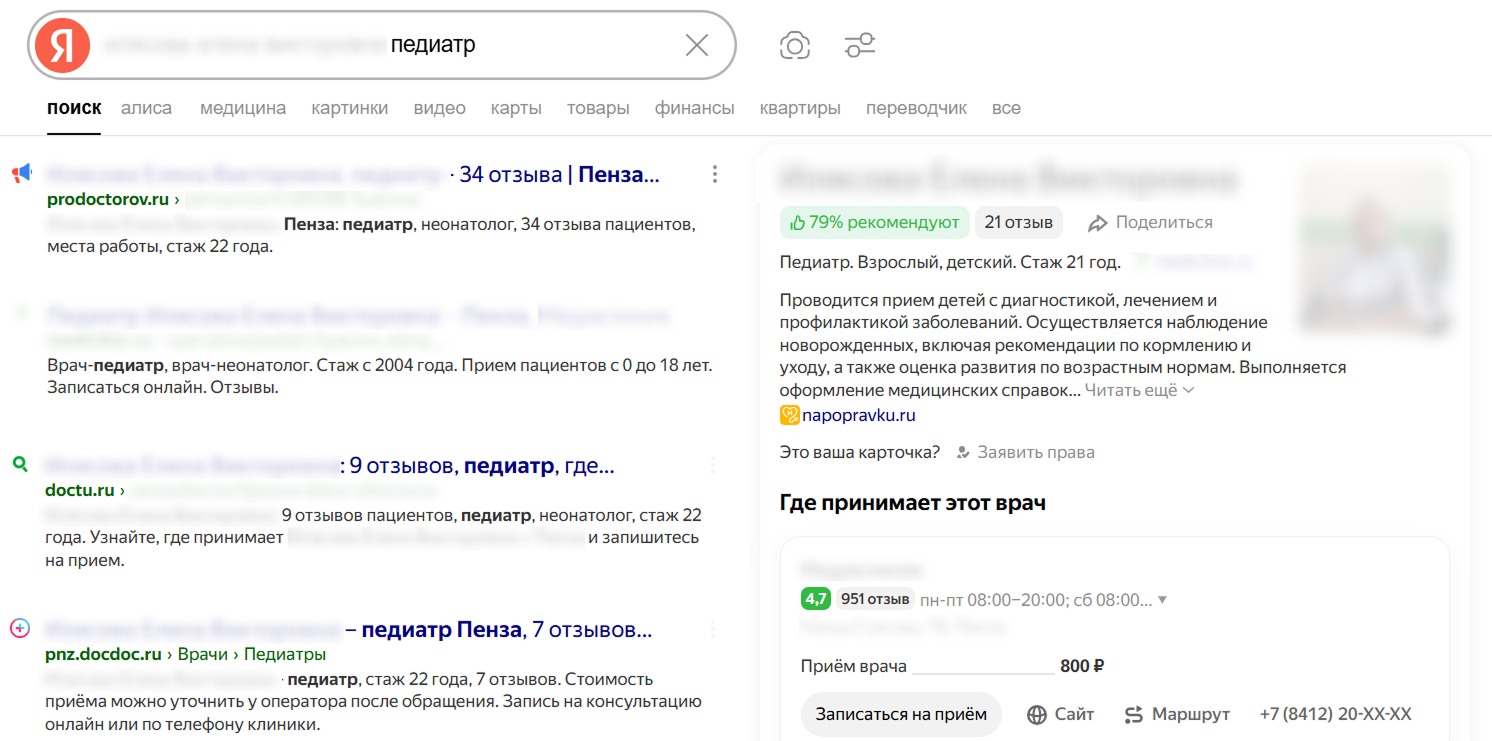The height and width of the screenshot is (741, 1492).
Task: Click the 79% рекомендуют badge
Action: [875, 223]
